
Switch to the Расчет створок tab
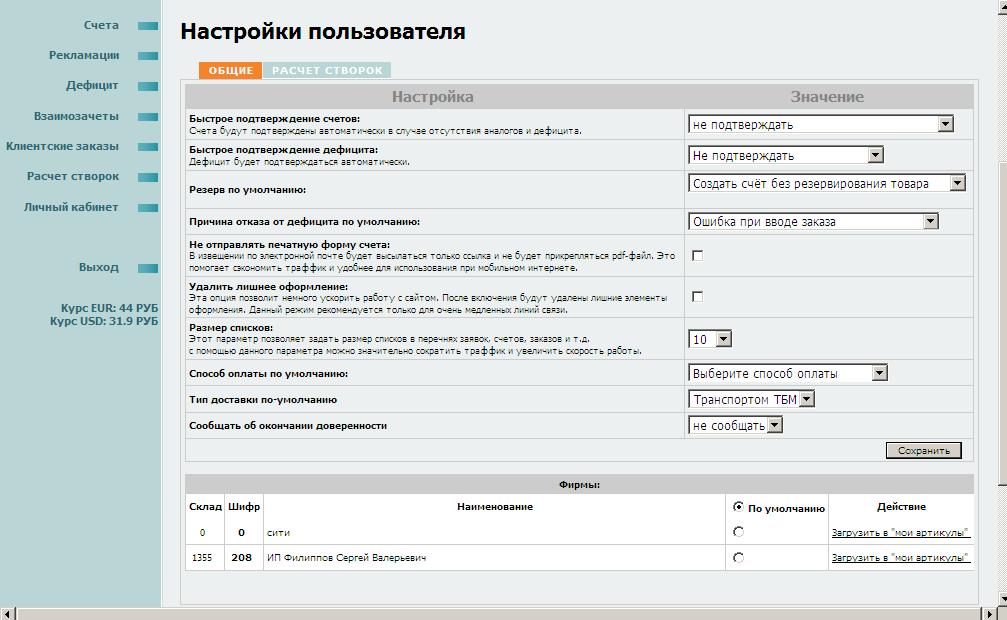[x=327, y=71]
